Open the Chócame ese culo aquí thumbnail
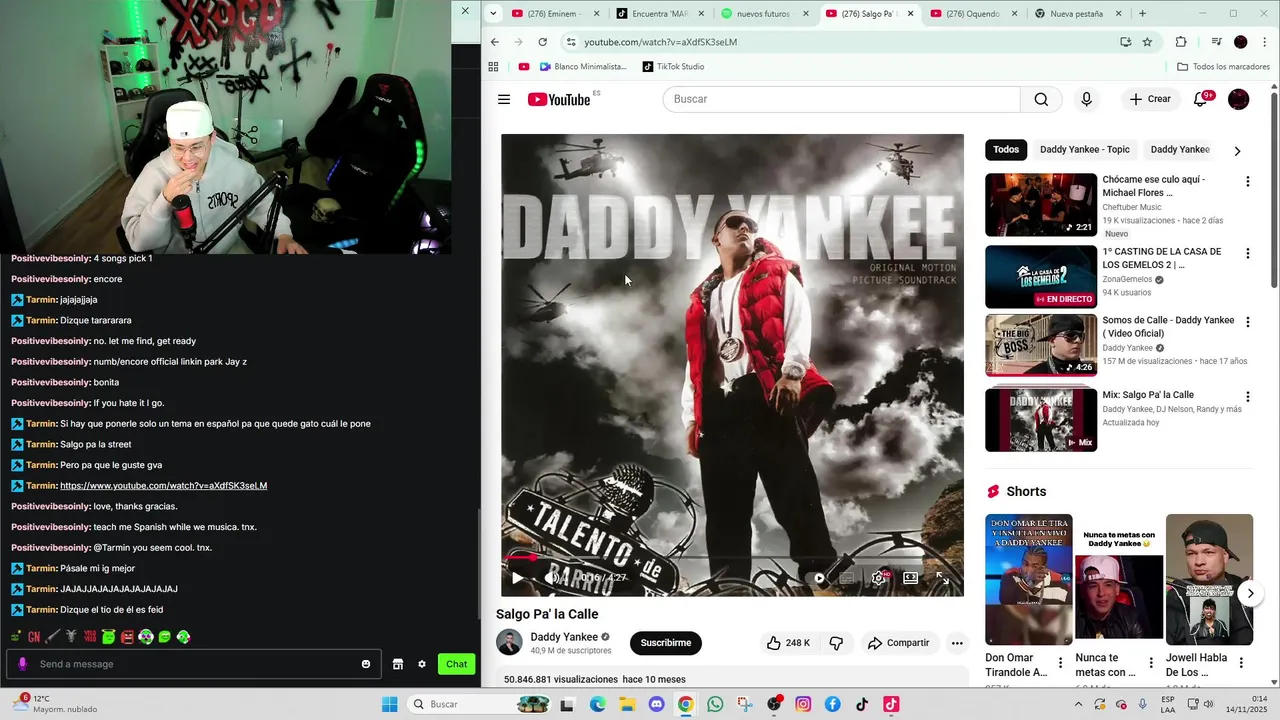The image size is (1280, 720). (x=1041, y=205)
